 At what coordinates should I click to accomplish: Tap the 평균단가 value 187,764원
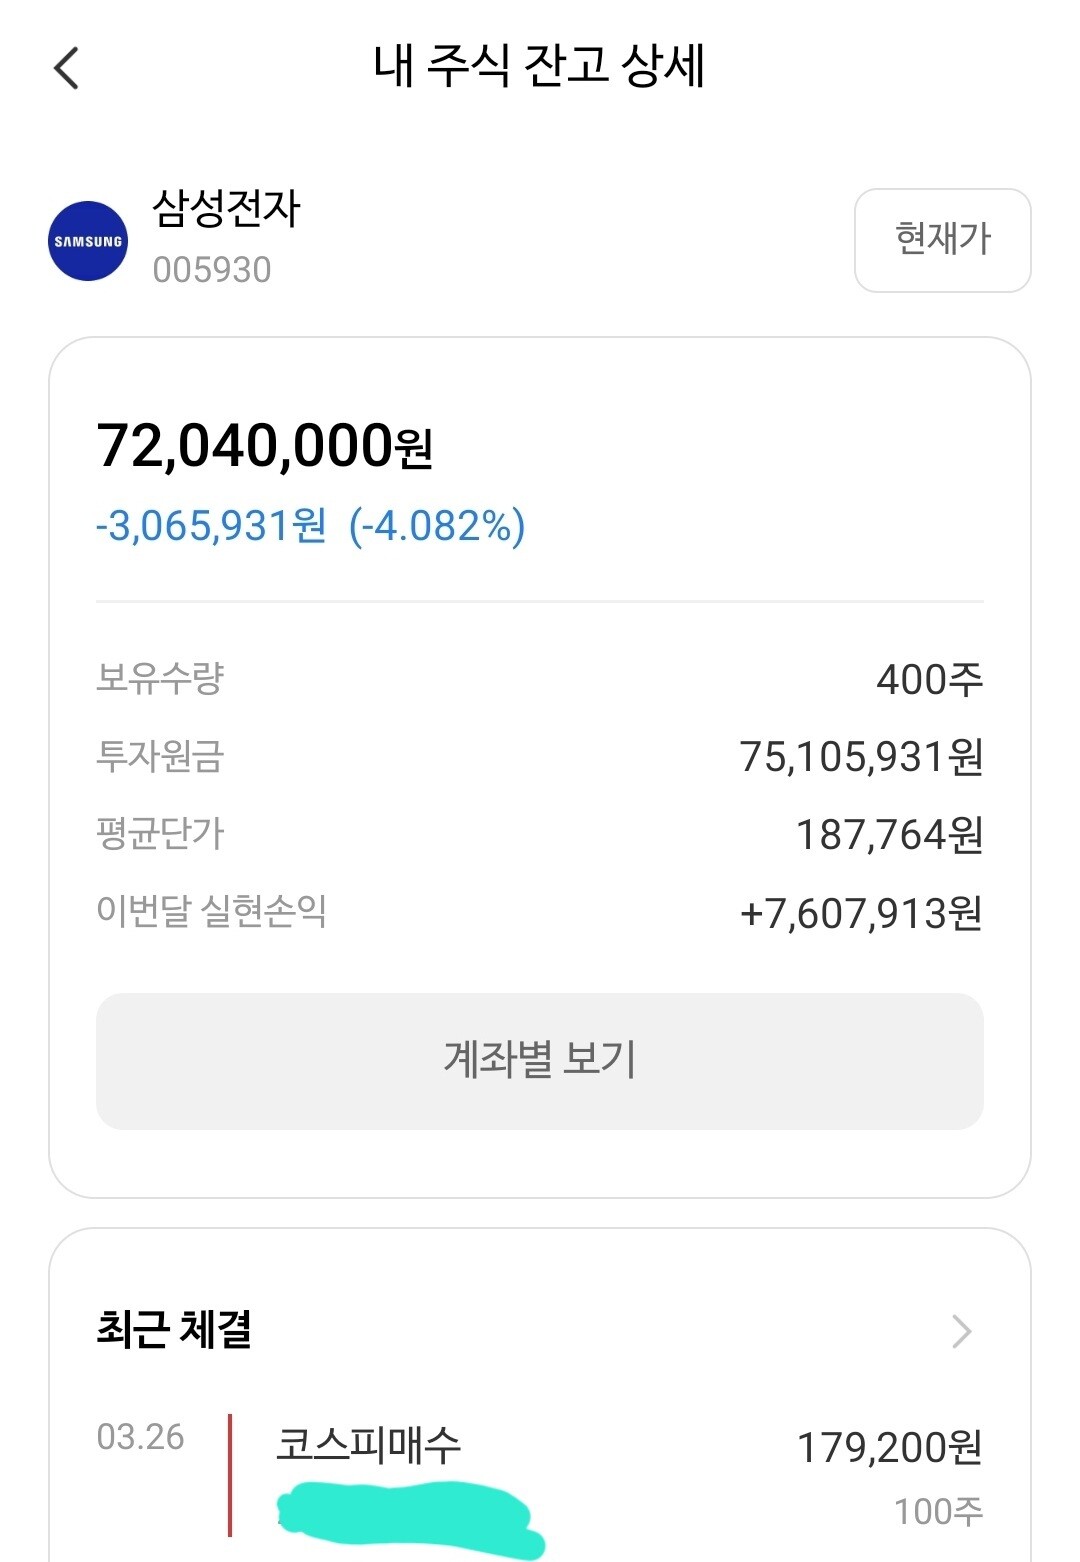click(x=889, y=835)
